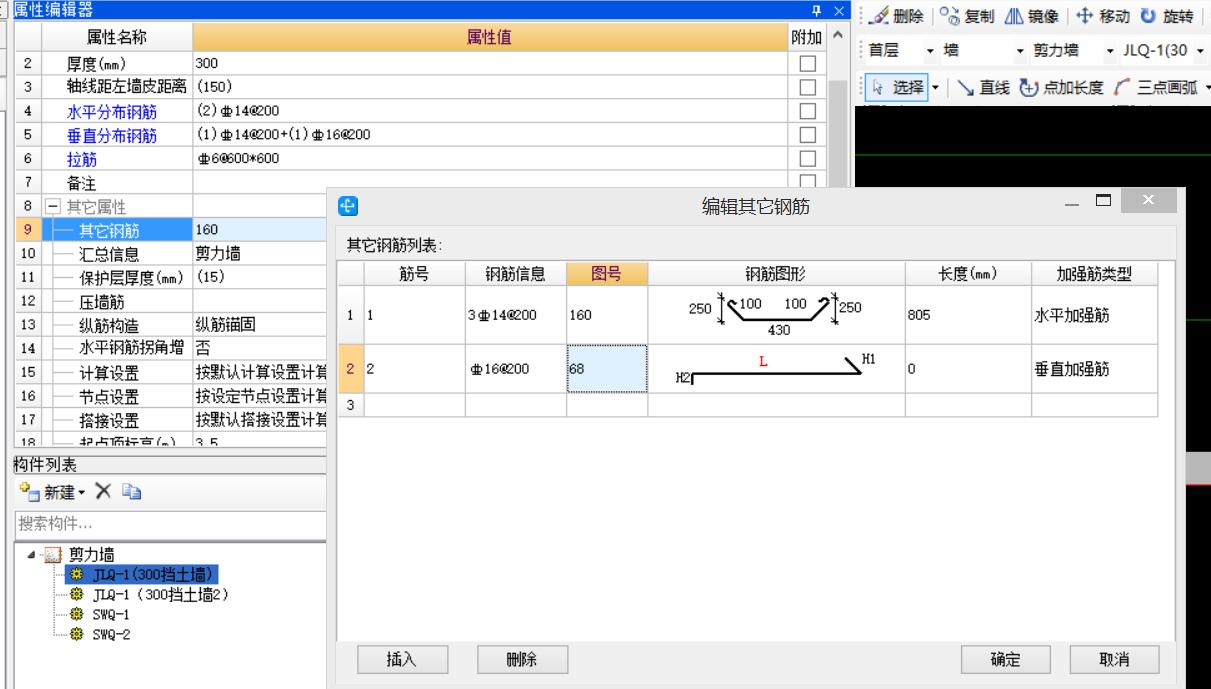Click the 图号 column header
This screenshot has width=1211, height=689.
606,274
